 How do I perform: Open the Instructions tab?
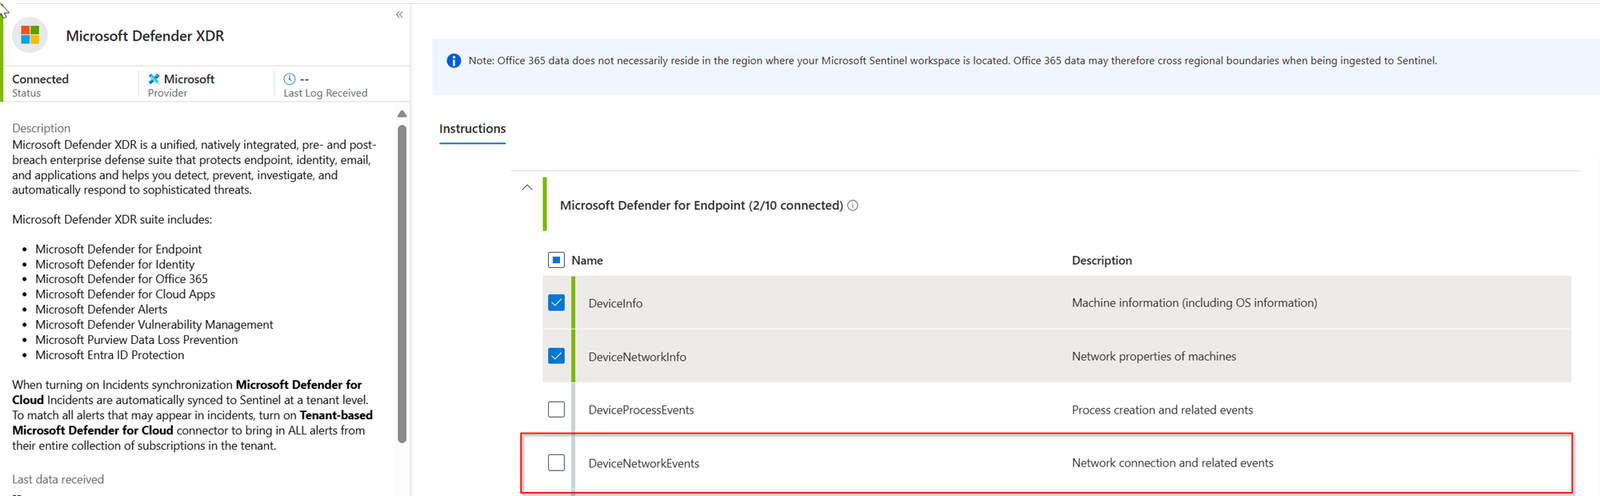pyautogui.click(x=472, y=129)
